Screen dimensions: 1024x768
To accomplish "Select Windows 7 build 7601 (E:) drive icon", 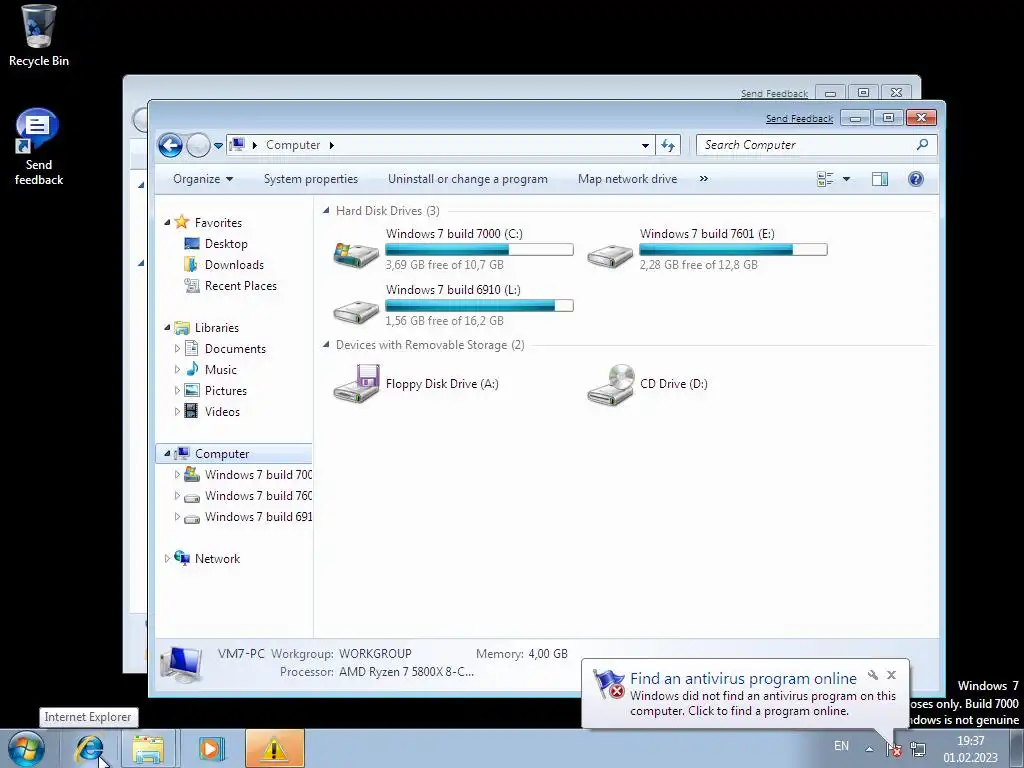I will (x=610, y=255).
